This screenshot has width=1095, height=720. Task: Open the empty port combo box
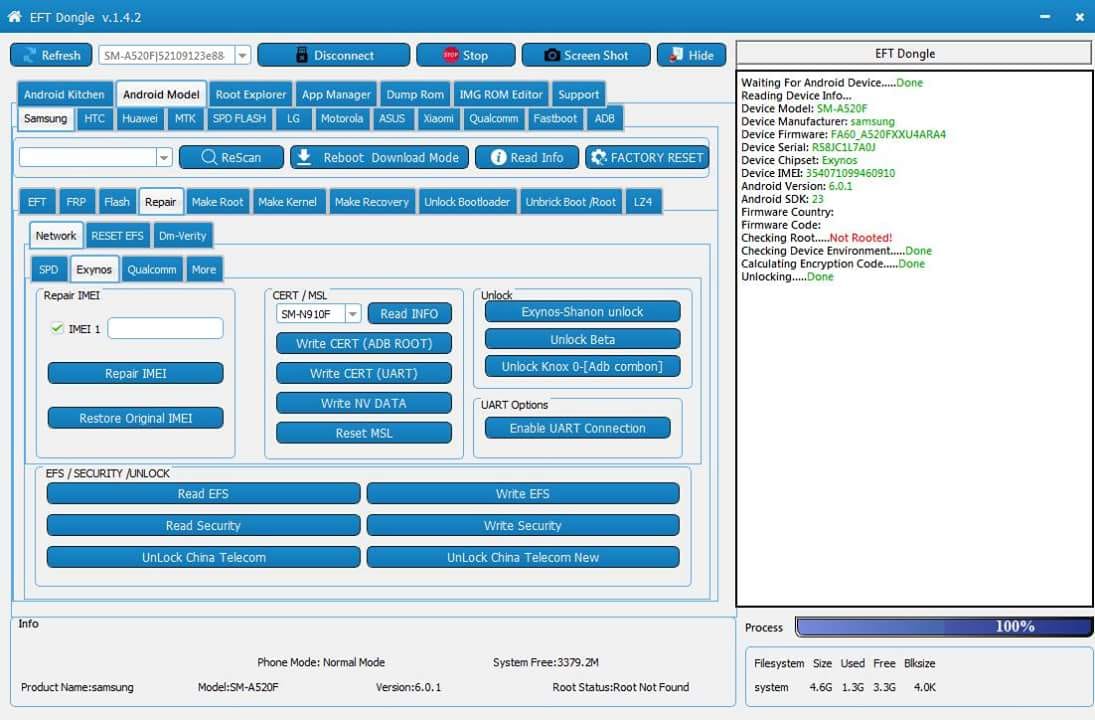[x=164, y=157]
